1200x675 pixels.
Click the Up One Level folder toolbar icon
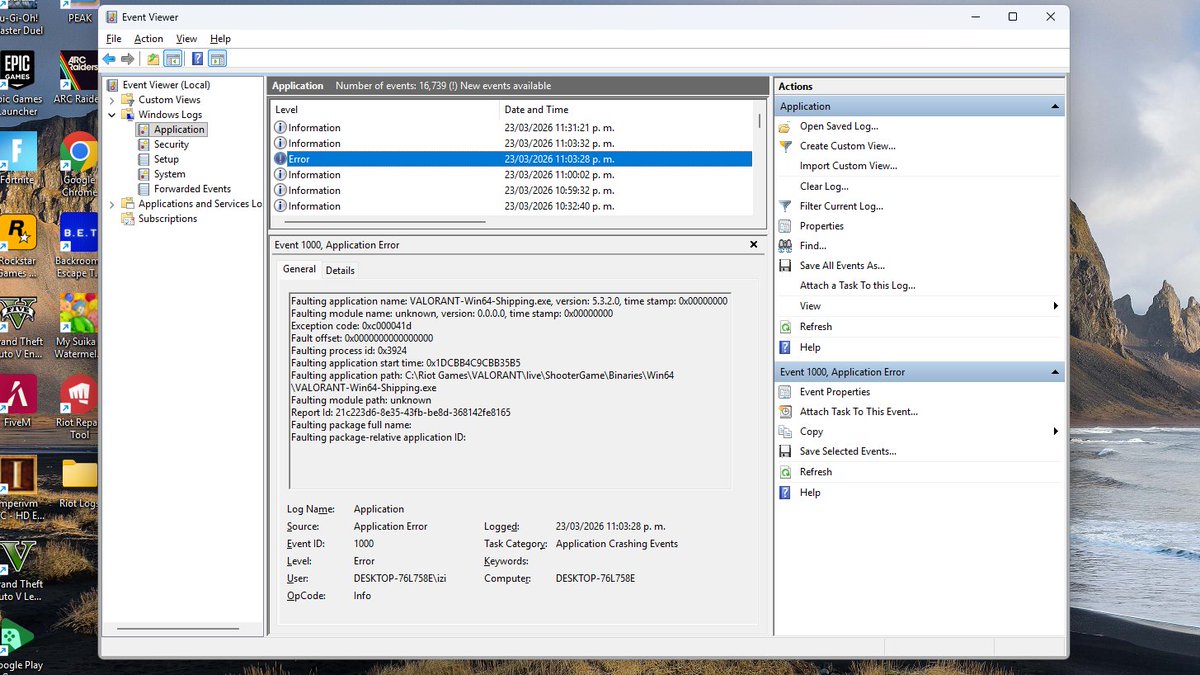(153, 59)
